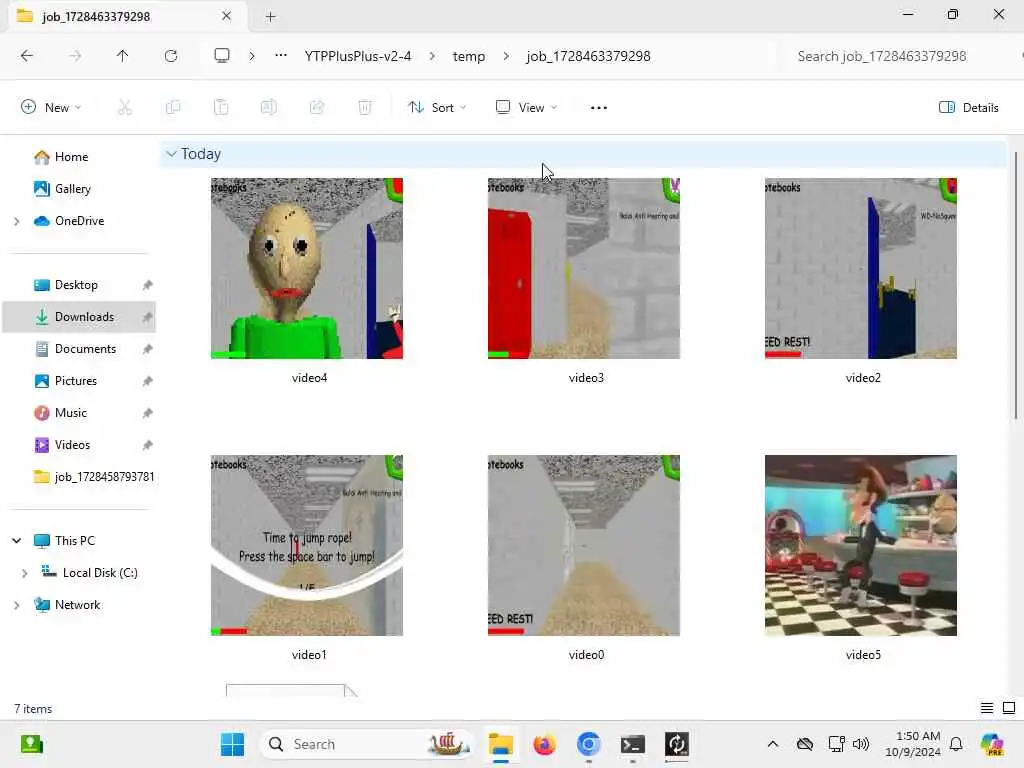Launch Firefox from taskbar
The image size is (1024, 768).
pyautogui.click(x=544, y=744)
